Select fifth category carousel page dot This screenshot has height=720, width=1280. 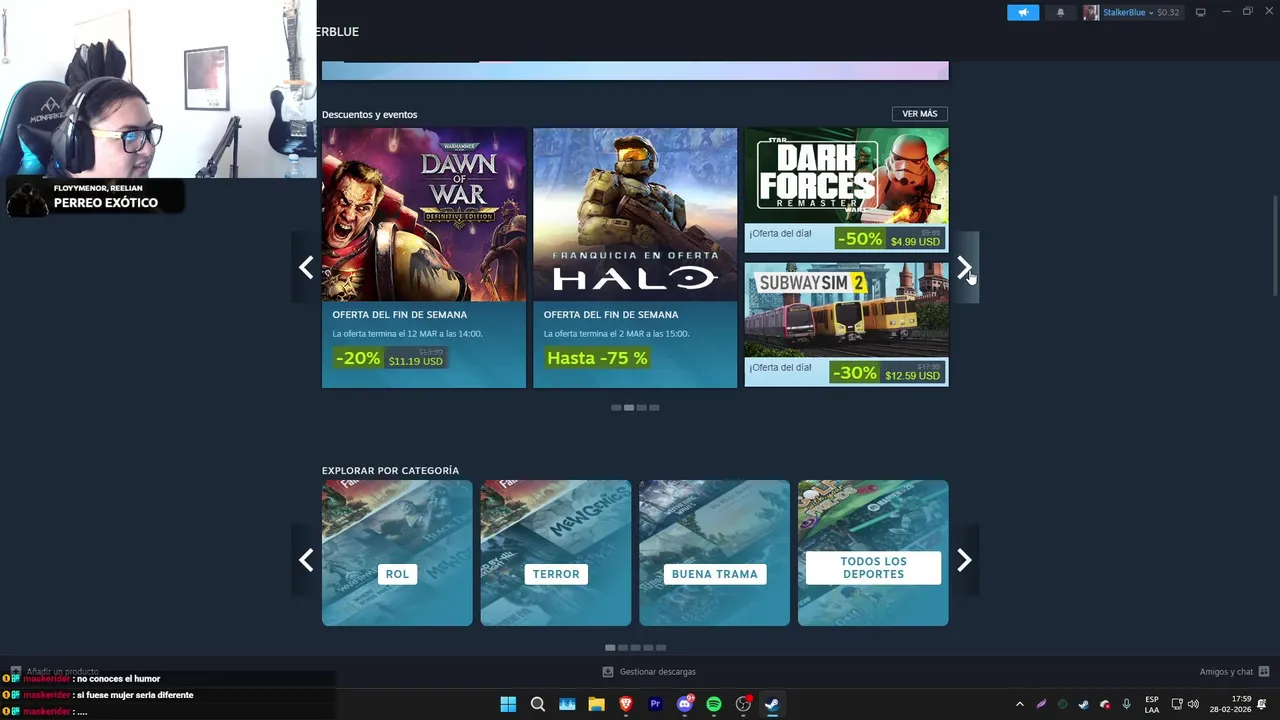pos(661,648)
